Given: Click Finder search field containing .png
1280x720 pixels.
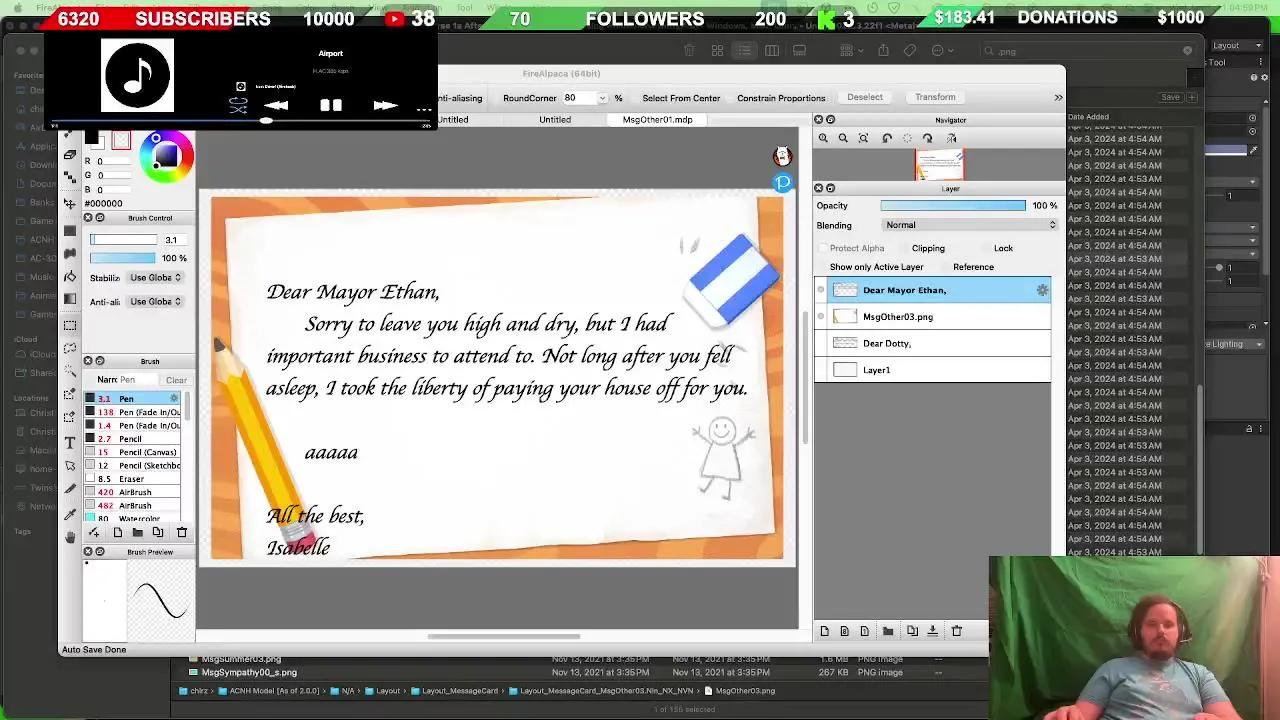Looking at the screenshot, I should tap(1088, 51).
